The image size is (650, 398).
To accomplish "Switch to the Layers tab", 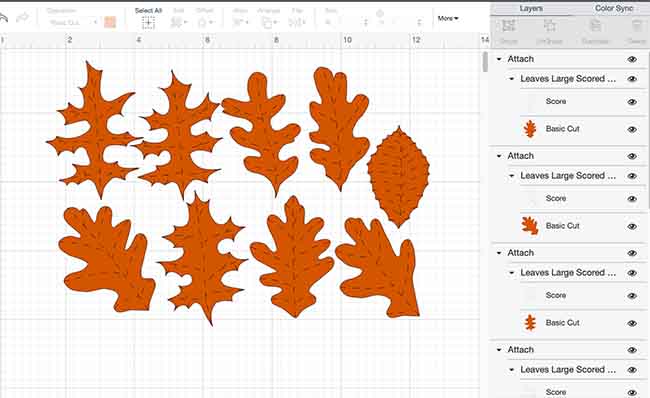I will point(531,8).
